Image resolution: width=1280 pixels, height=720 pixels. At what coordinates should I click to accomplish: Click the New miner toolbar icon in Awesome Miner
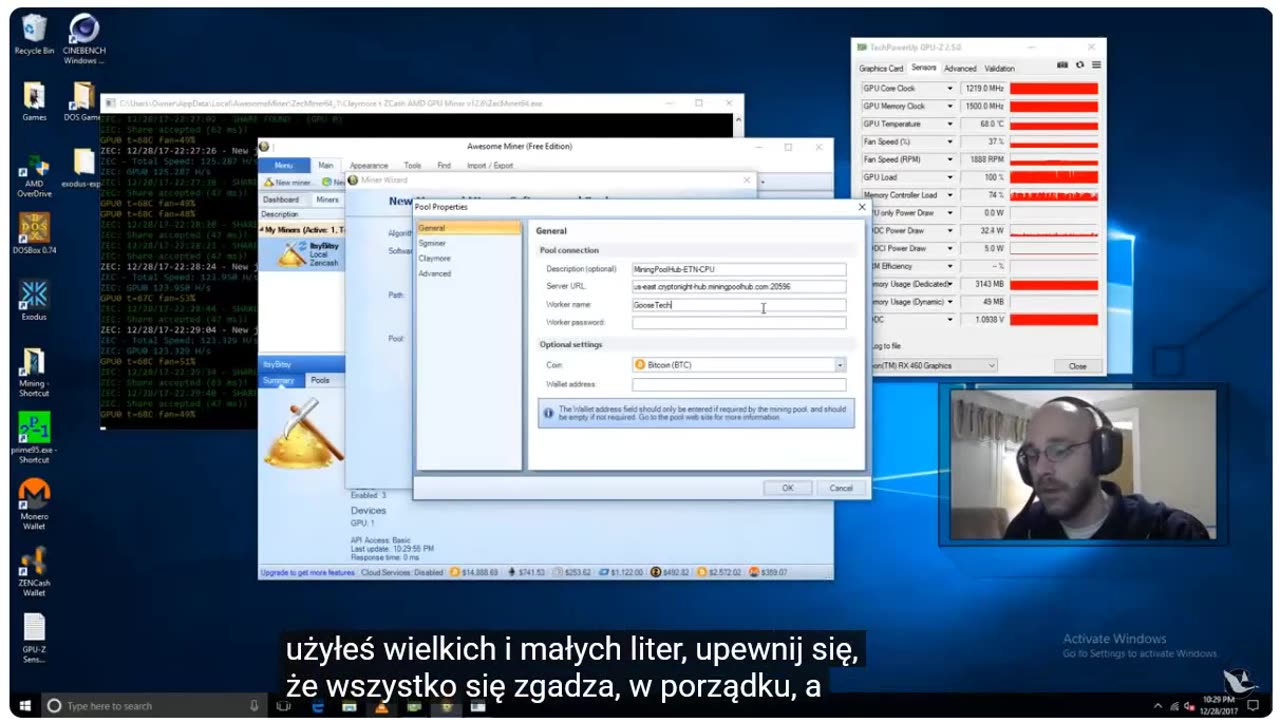(x=268, y=183)
